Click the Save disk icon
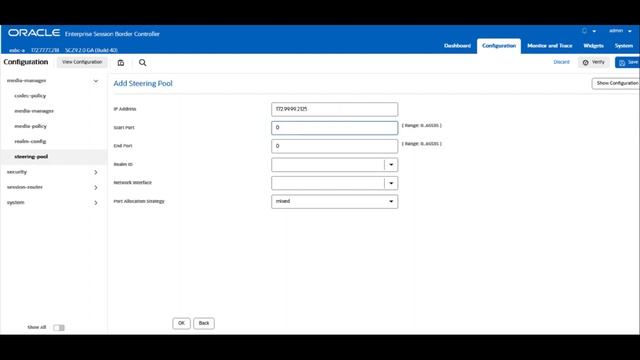The image size is (640, 360). pyautogui.click(x=622, y=62)
